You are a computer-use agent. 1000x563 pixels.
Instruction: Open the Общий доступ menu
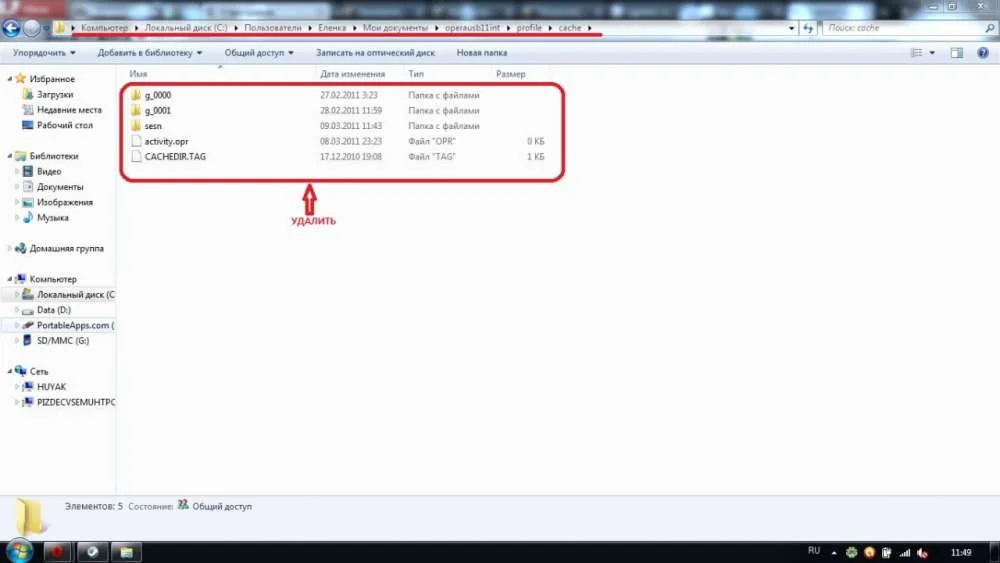click(259, 53)
